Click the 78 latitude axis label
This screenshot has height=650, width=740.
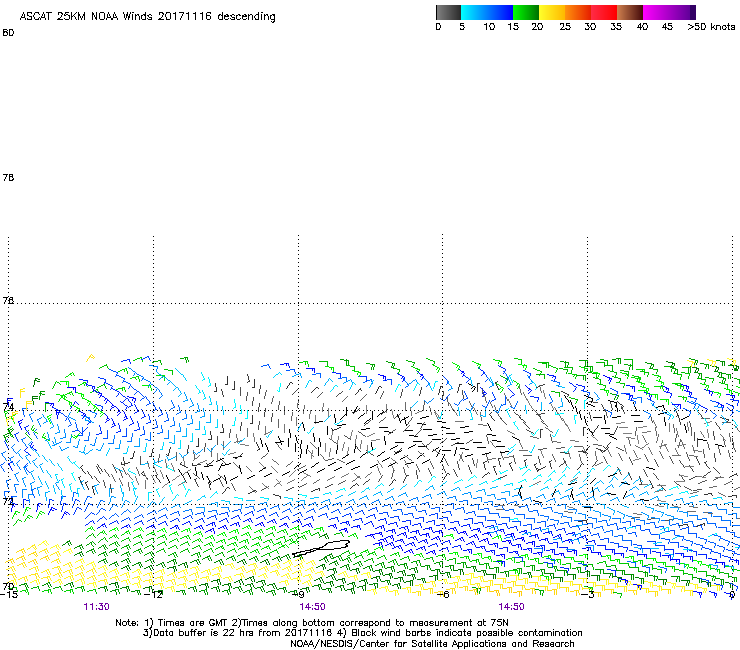click(8, 177)
